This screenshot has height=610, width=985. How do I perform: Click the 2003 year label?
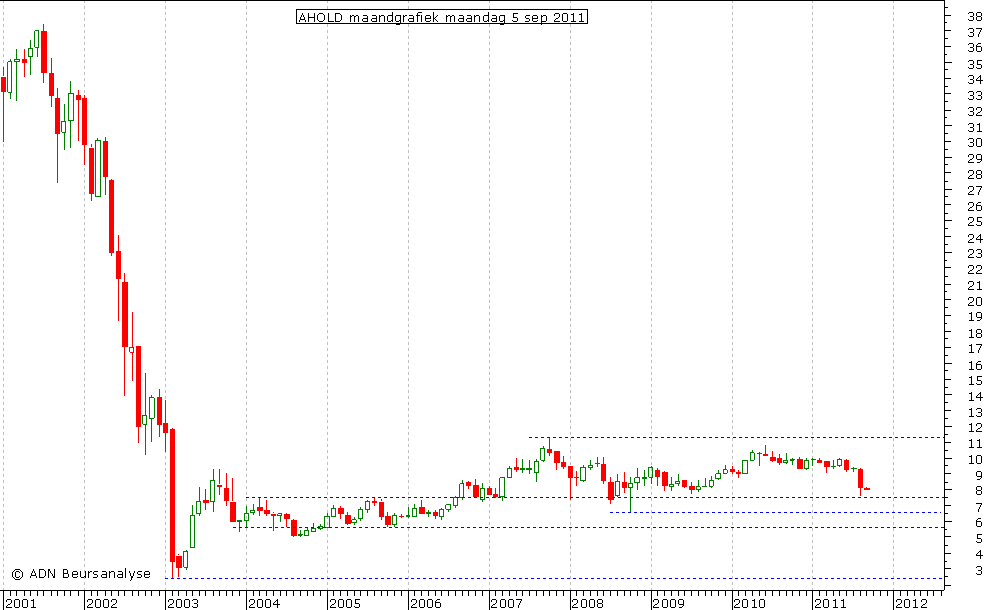[x=183, y=604]
